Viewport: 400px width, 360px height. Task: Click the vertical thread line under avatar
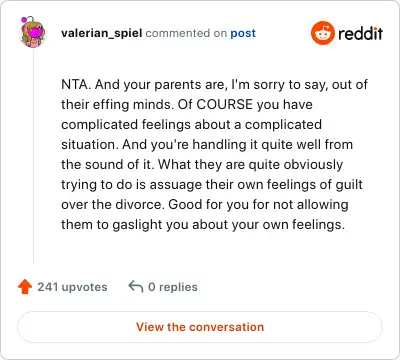tap(33, 156)
